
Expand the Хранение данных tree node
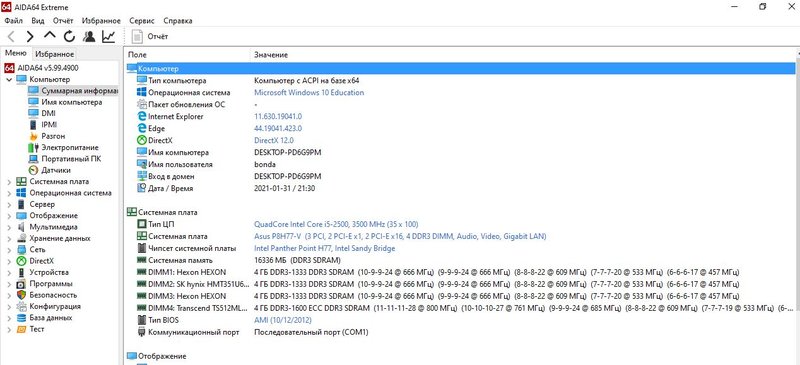[x=9, y=238]
